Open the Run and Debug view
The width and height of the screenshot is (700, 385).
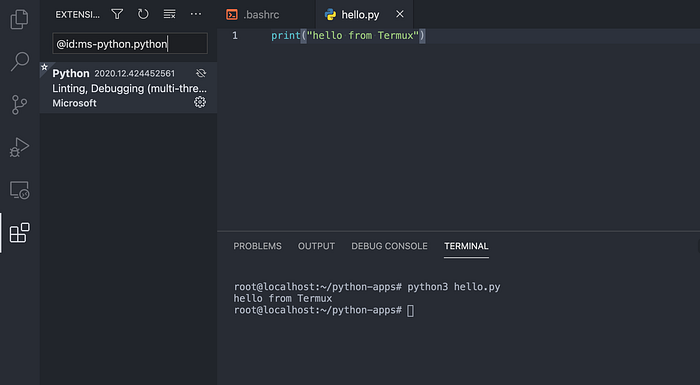click(x=19, y=147)
